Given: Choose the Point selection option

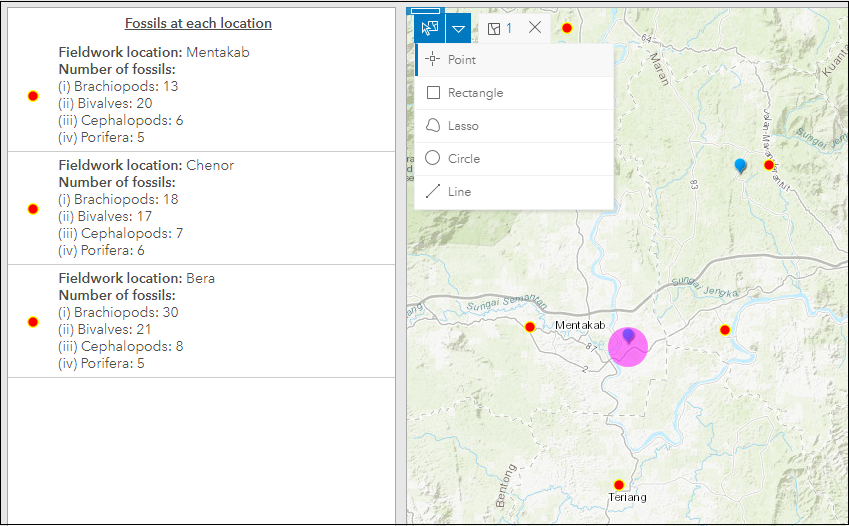Looking at the screenshot, I should click(x=514, y=60).
